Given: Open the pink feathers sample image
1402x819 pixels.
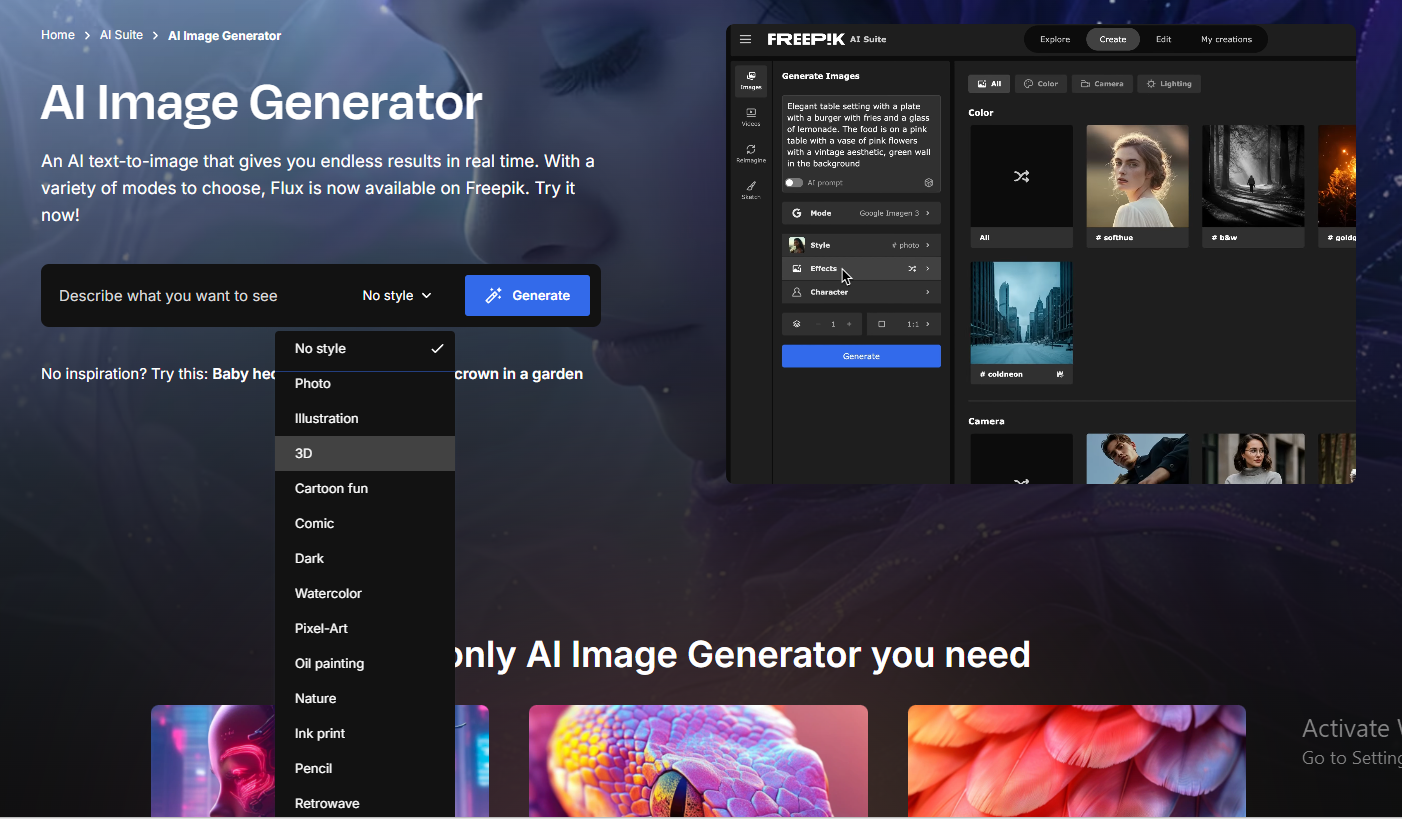Looking at the screenshot, I should [x=1077, y=761].
